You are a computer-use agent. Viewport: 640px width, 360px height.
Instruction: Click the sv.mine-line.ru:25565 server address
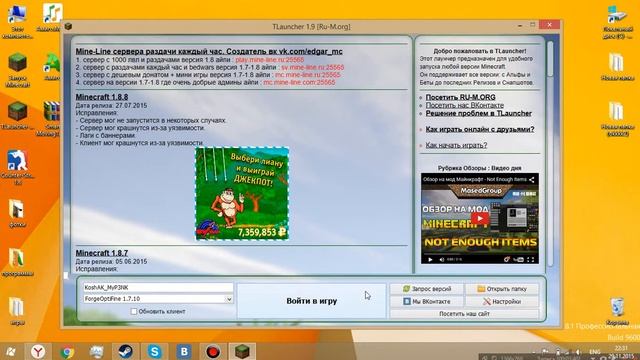(312, 67)
